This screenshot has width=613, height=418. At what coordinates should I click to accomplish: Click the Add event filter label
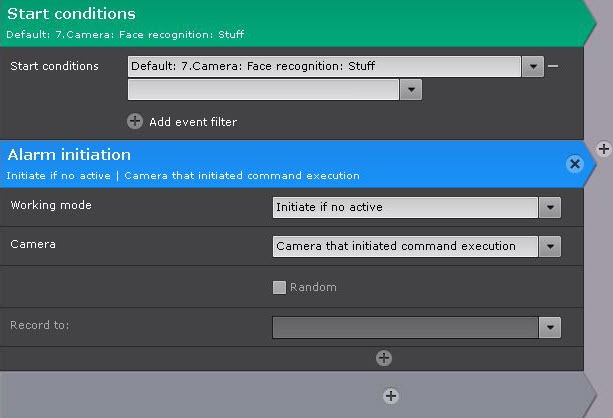(193, 122)
